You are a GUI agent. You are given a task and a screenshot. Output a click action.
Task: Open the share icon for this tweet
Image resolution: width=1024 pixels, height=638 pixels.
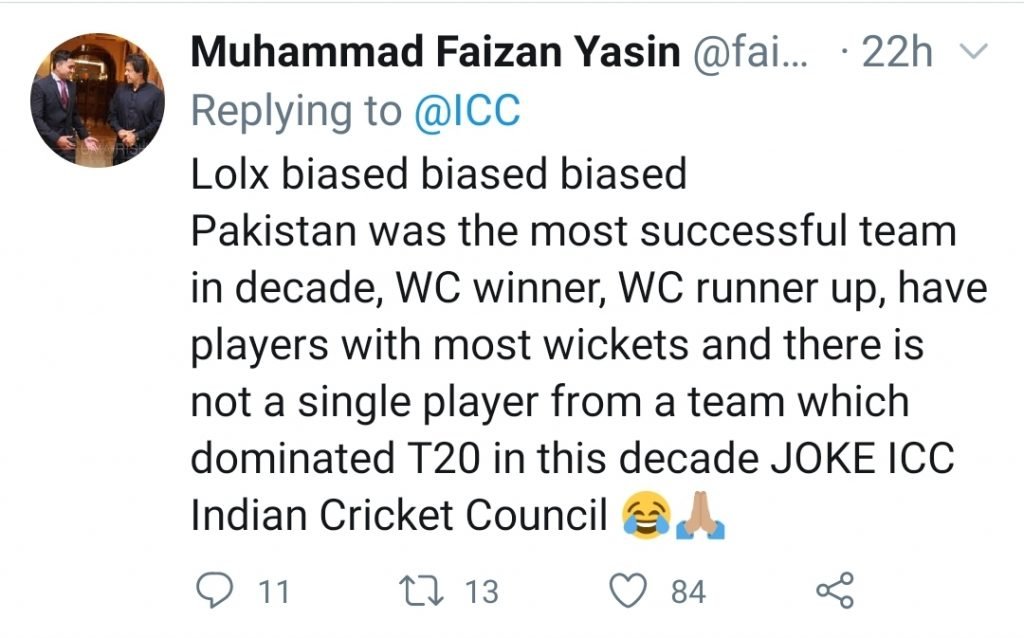coord(835,591)
